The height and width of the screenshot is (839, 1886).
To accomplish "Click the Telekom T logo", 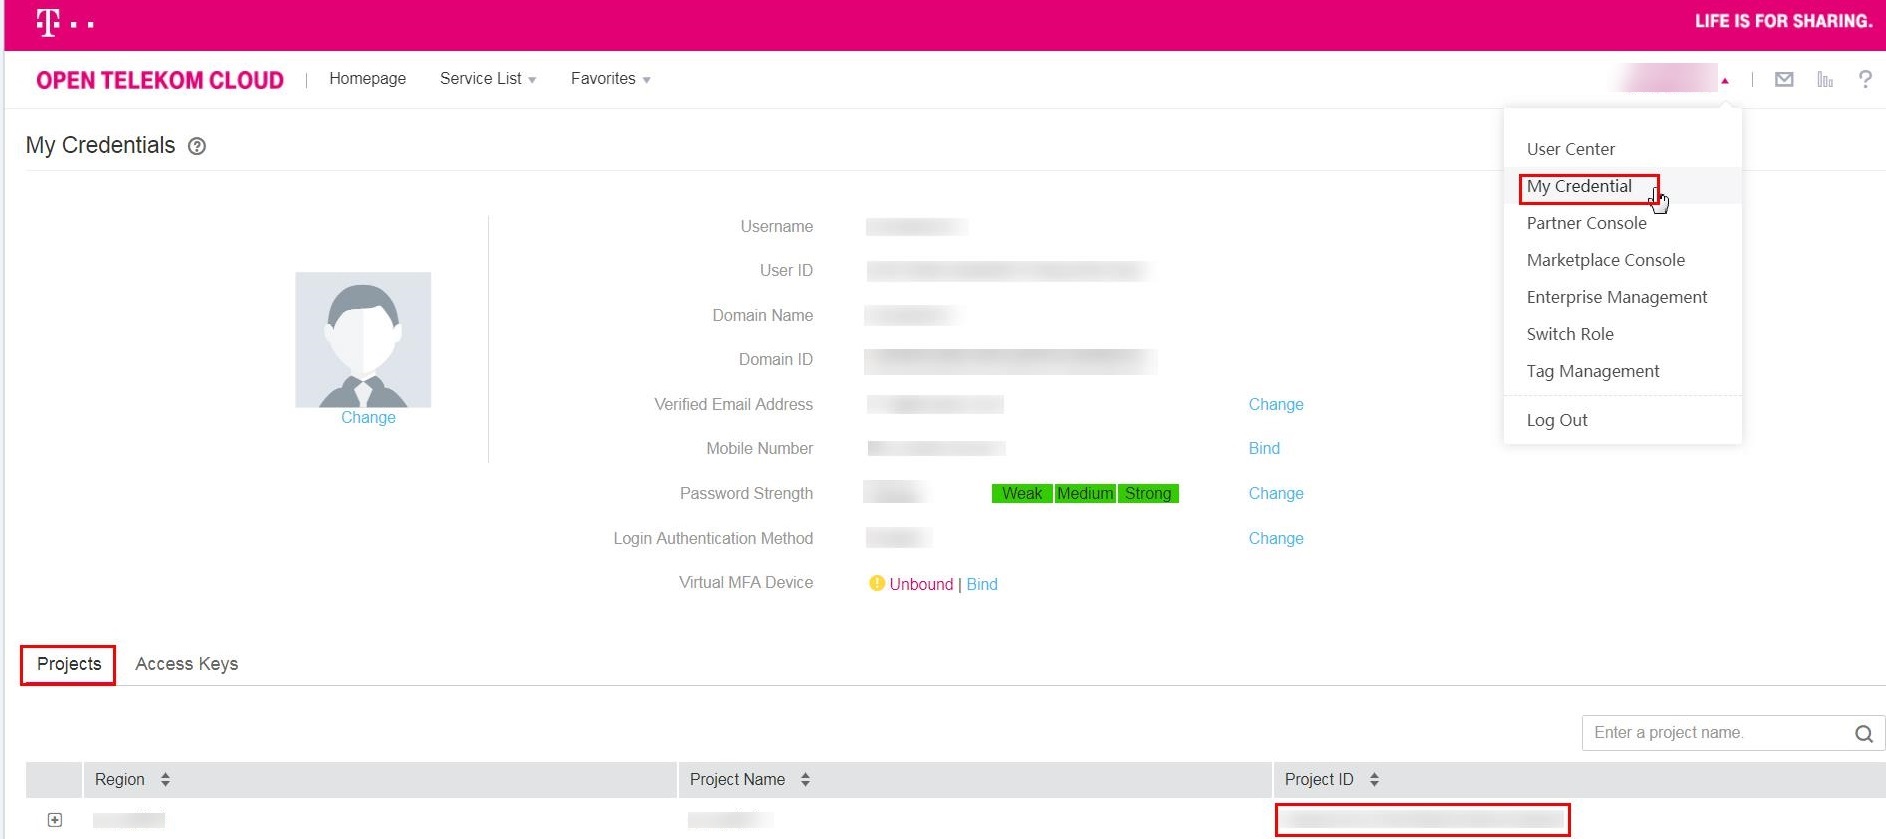I will (65, 22).
